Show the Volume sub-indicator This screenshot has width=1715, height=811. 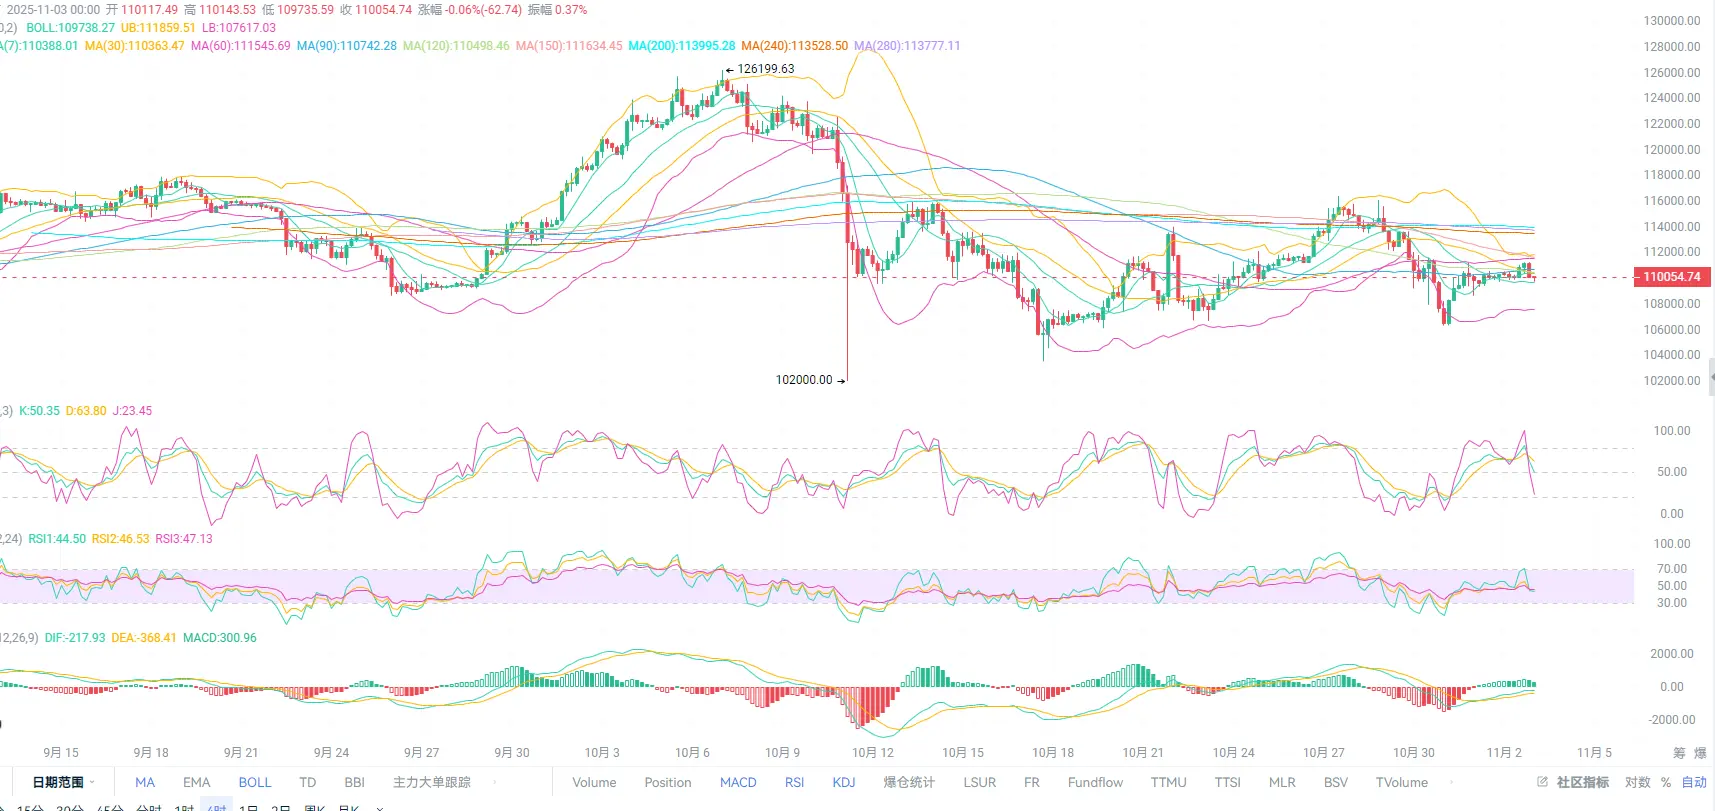594,783
